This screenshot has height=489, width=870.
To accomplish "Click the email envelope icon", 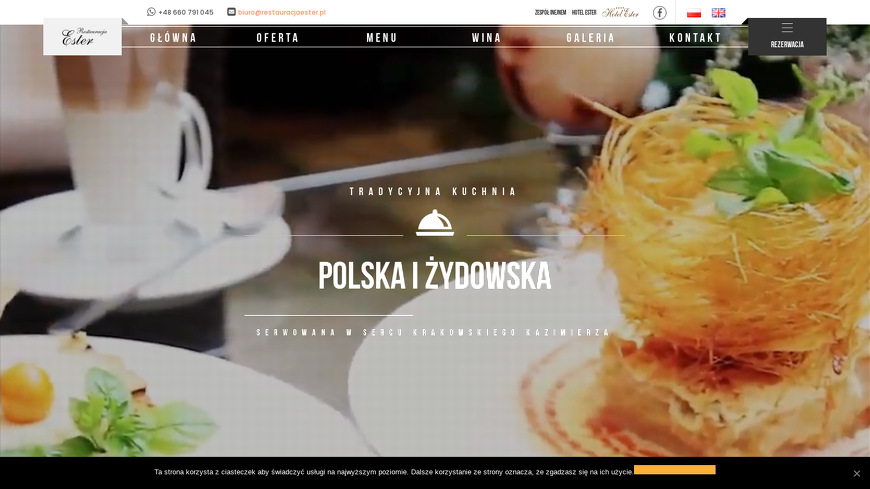I will point(231,12).
